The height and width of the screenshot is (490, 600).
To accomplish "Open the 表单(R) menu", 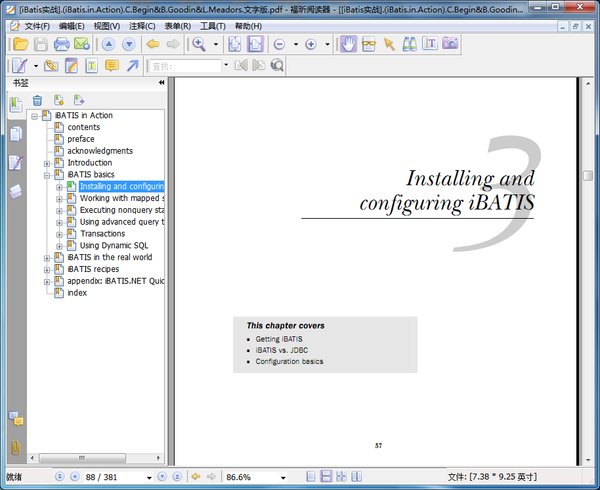I will 178,26.
